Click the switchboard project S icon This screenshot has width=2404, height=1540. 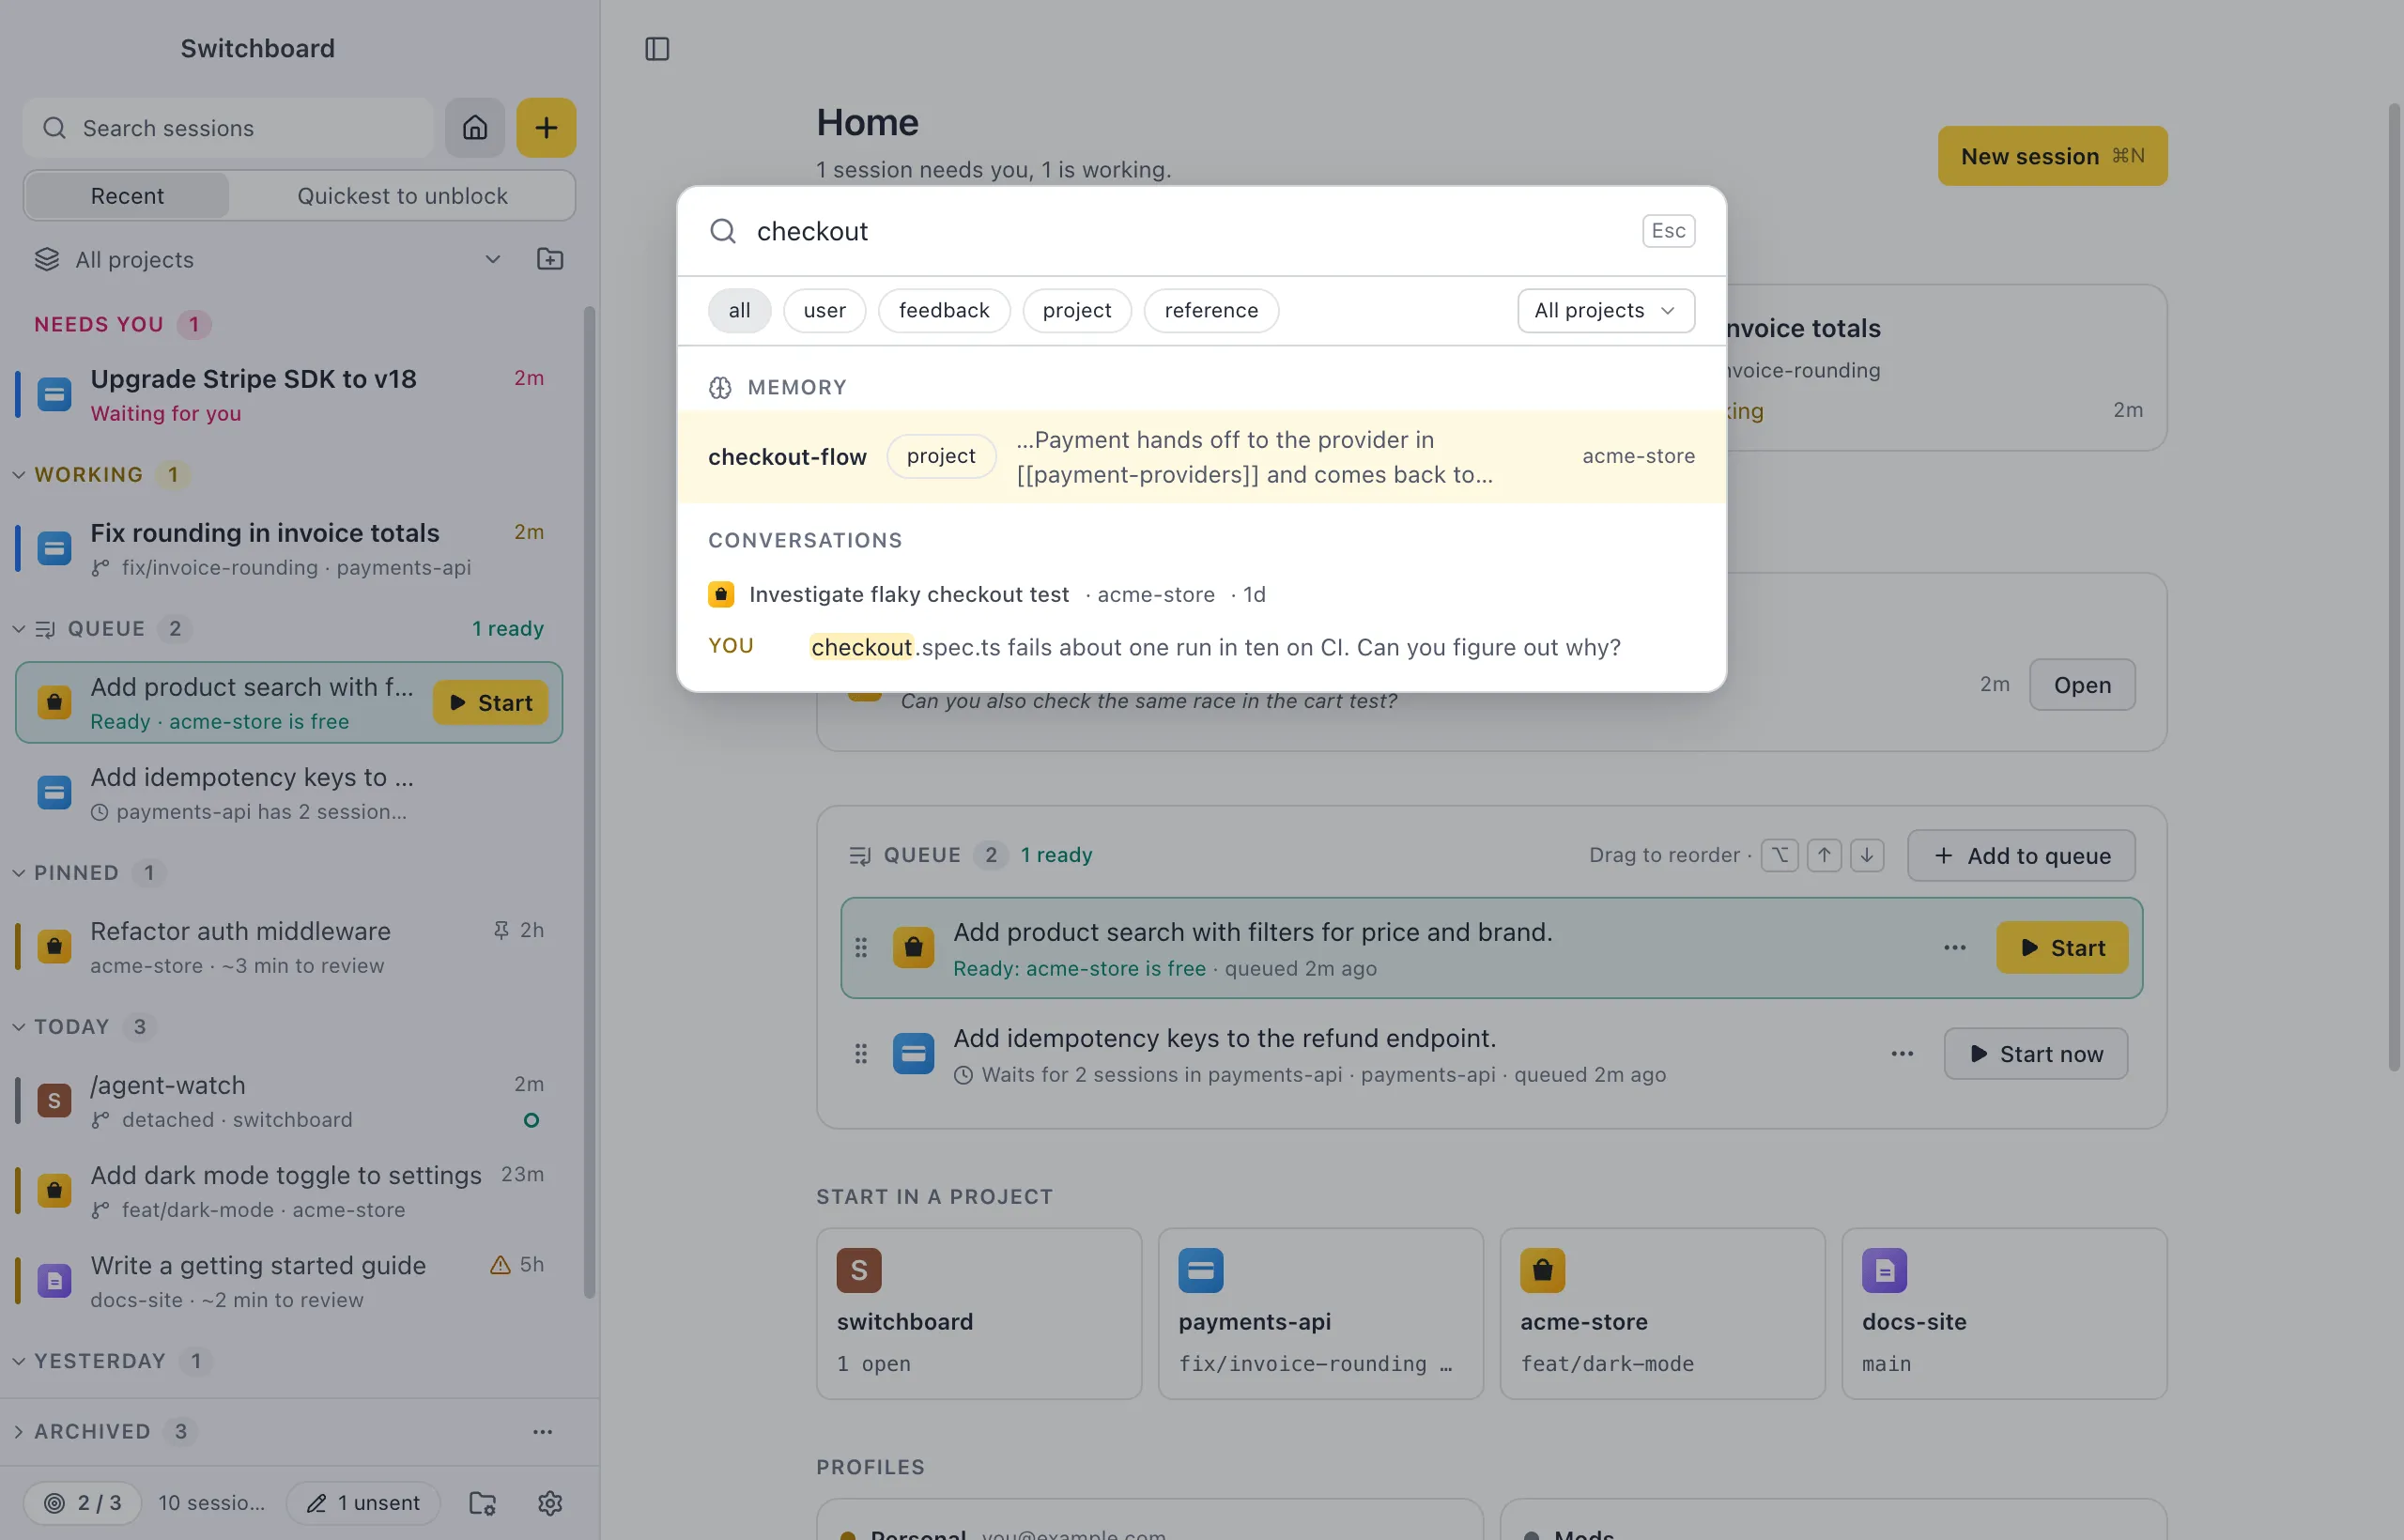click(x=859, y=1270)
